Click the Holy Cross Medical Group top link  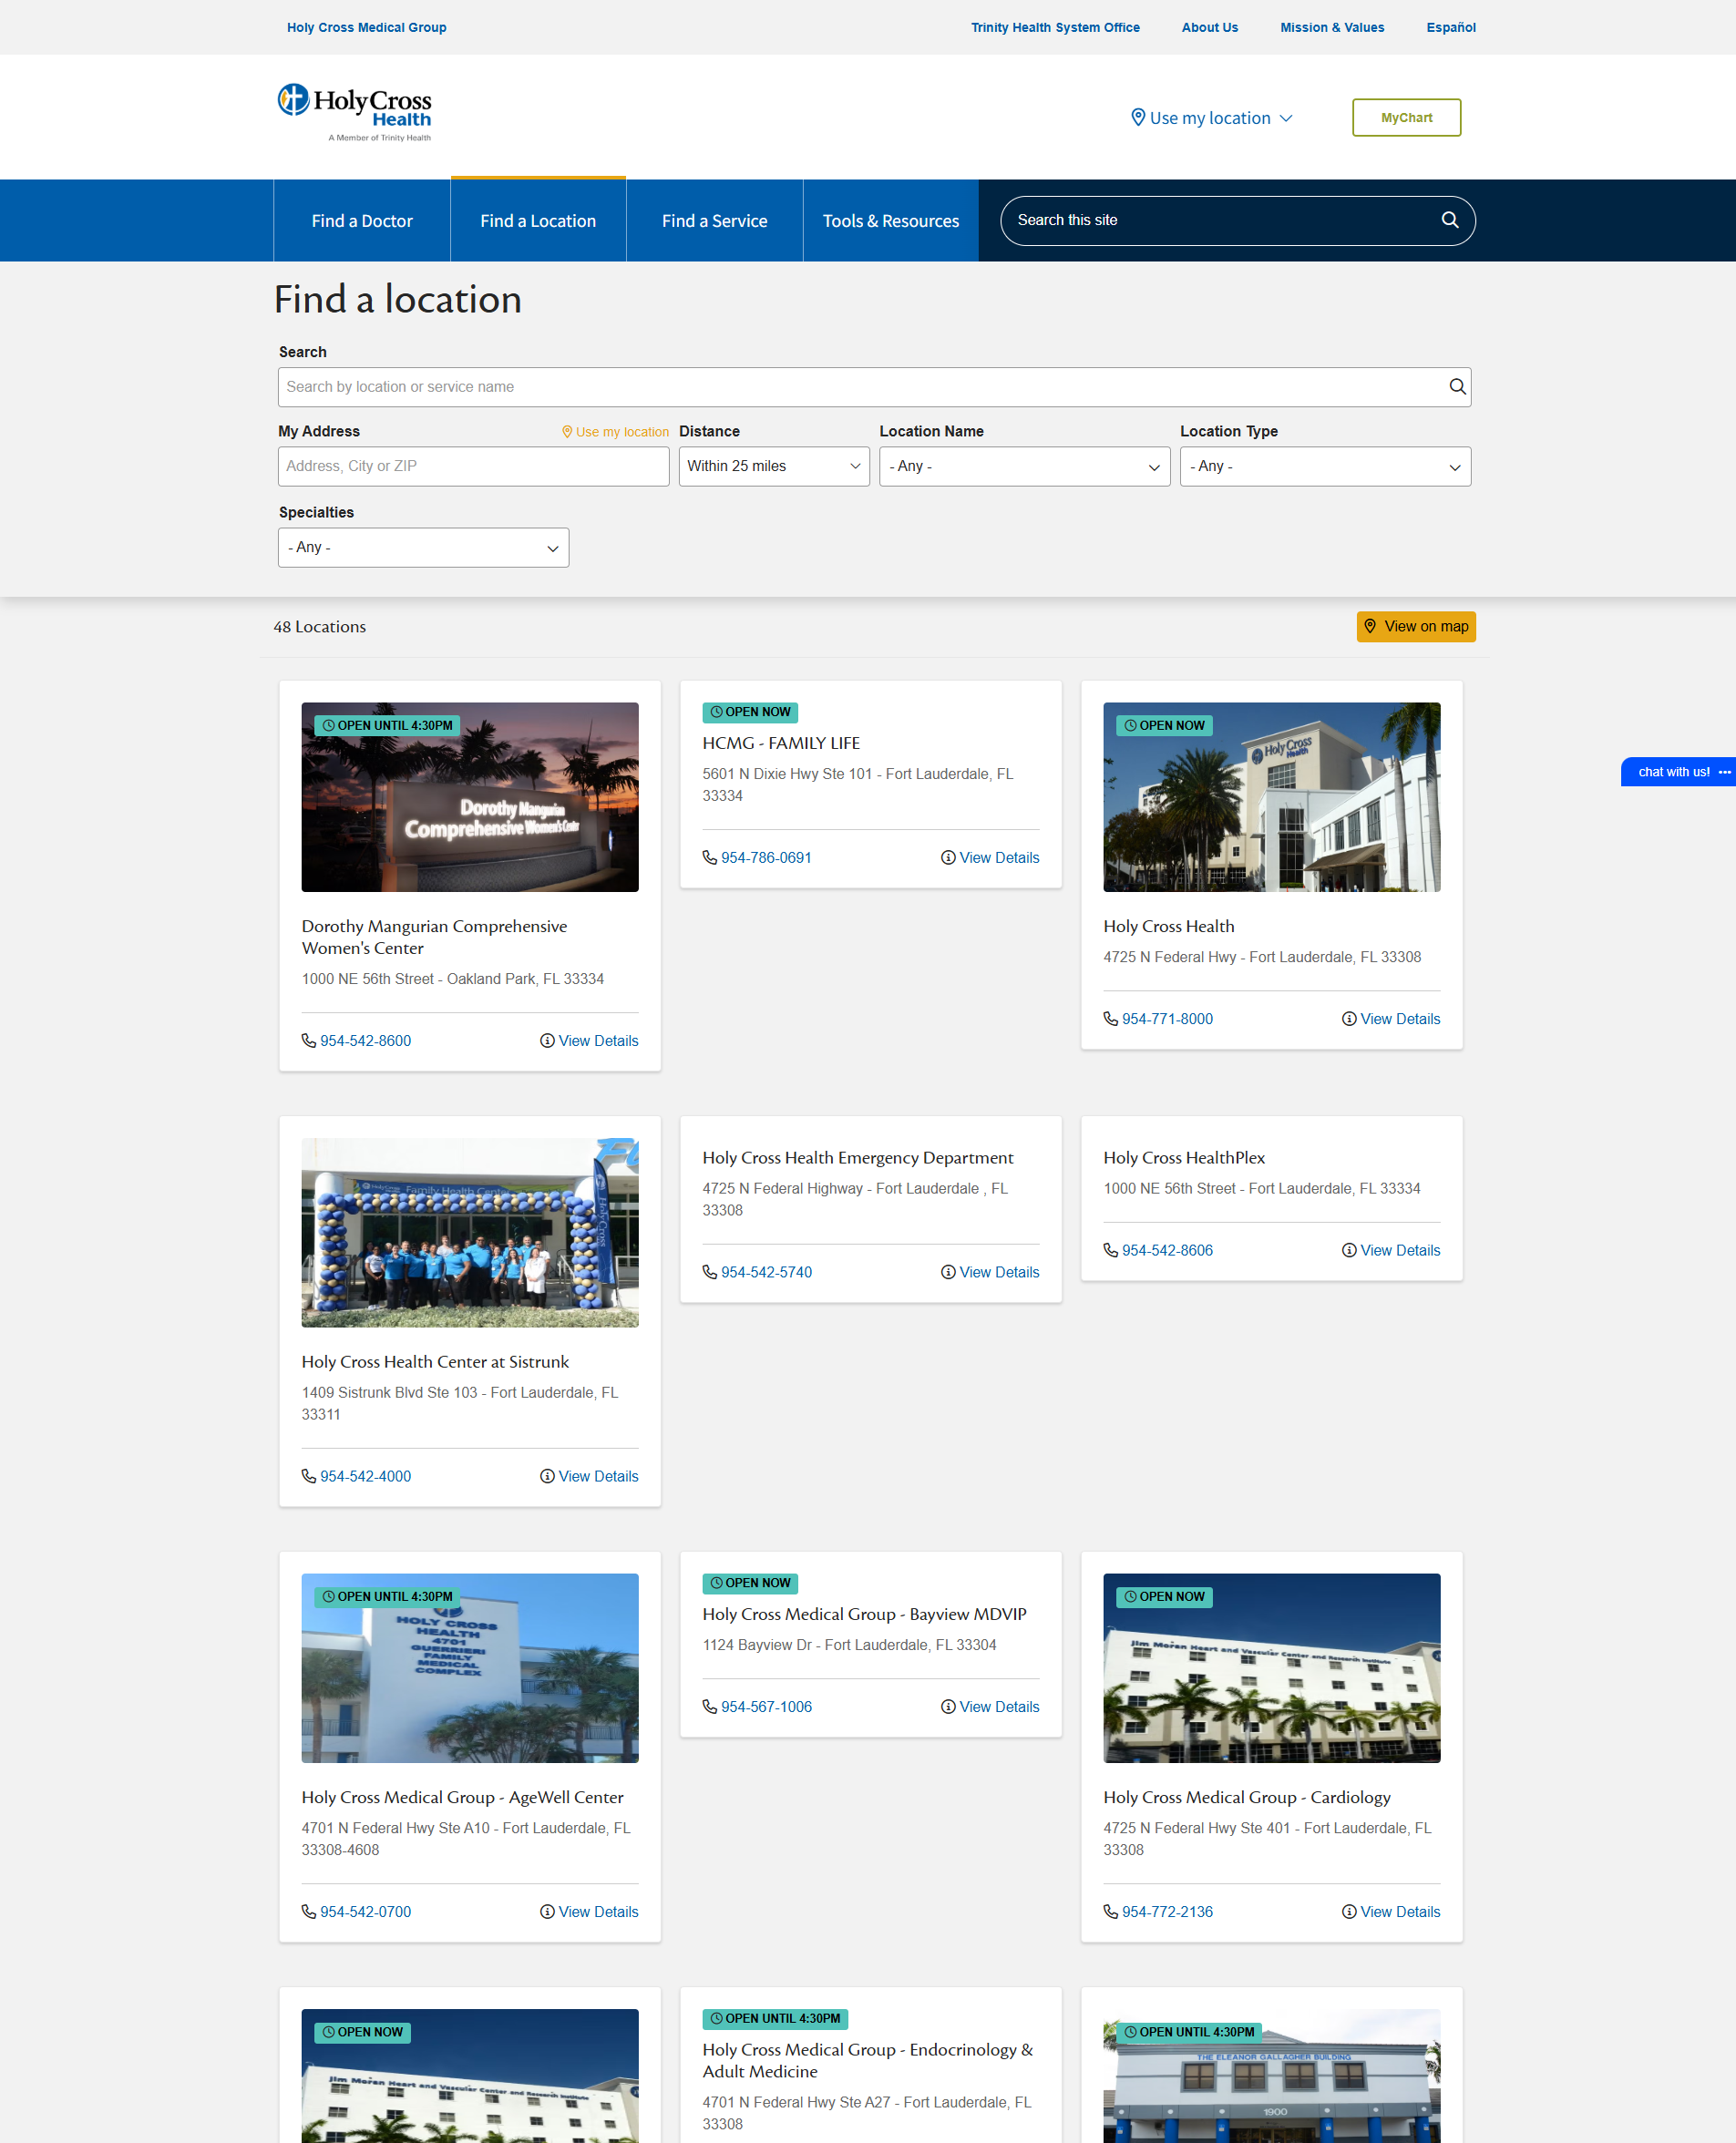(367, 27)
